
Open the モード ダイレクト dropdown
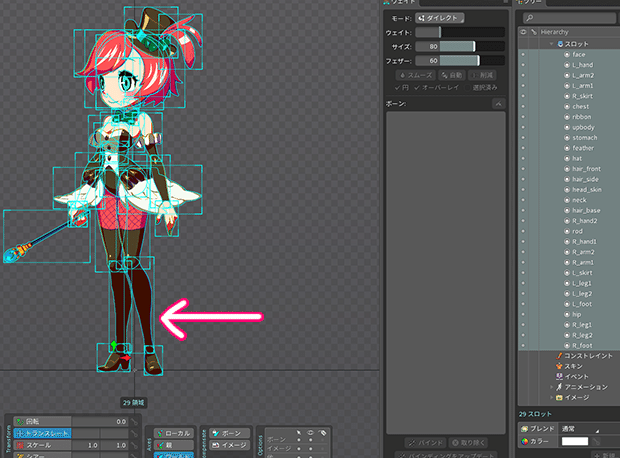[x=440, y=18]
